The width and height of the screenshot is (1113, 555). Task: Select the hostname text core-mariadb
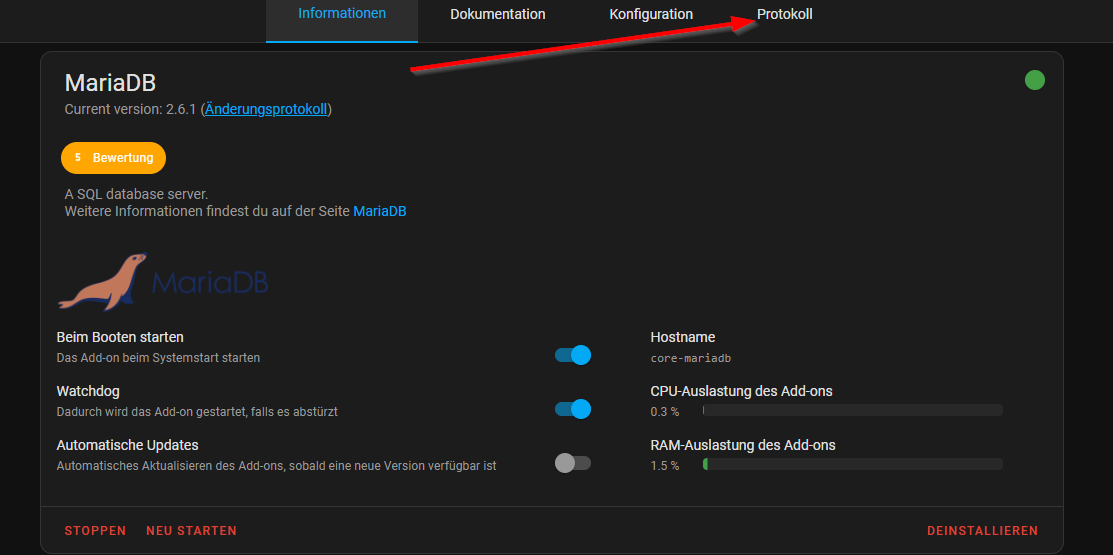tap(691, 358)
